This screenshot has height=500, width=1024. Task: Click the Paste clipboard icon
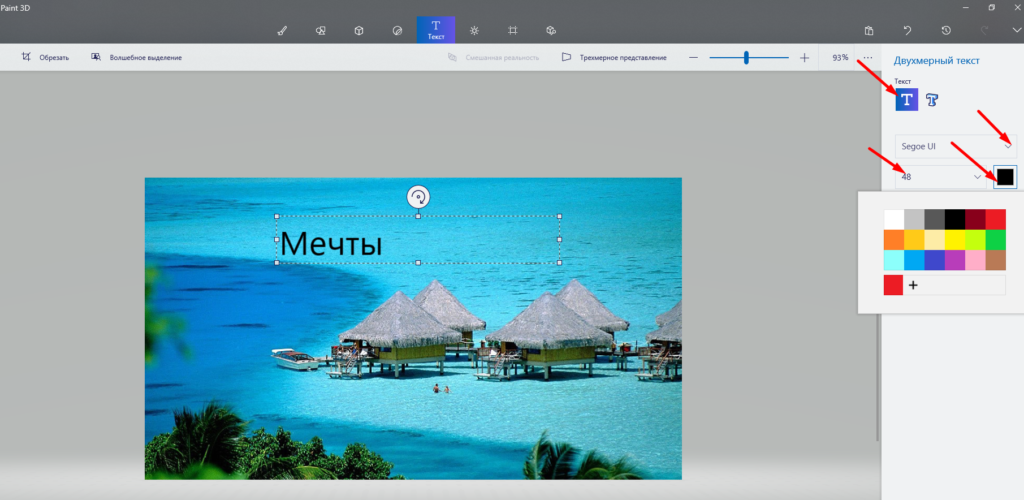(x=869, y=30)
